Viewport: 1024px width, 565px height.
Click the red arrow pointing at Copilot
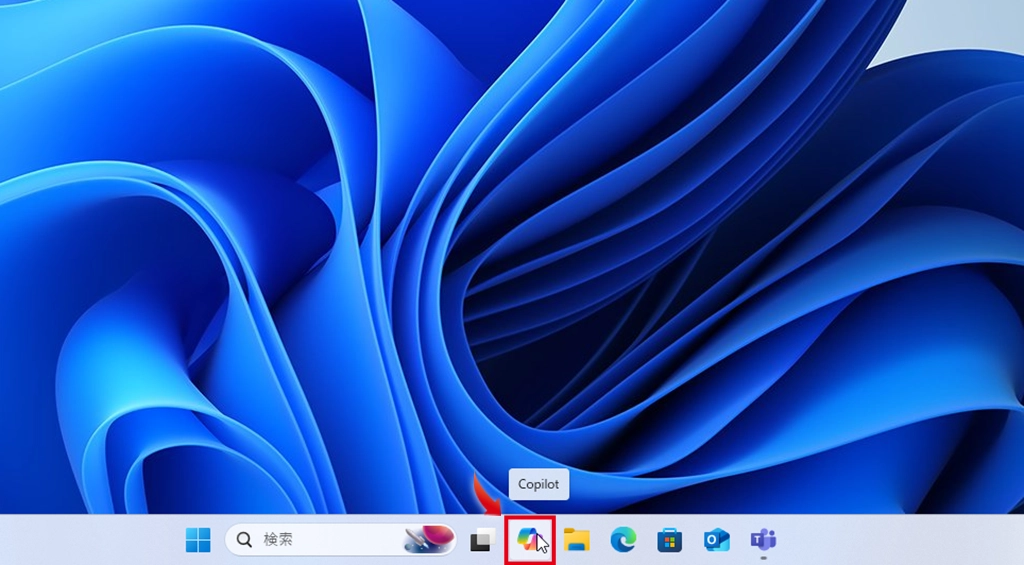click(x=486, y=494)
